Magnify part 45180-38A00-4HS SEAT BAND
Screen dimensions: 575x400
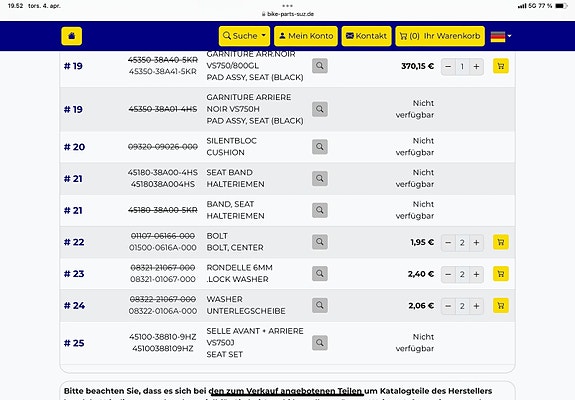point(320,179)
